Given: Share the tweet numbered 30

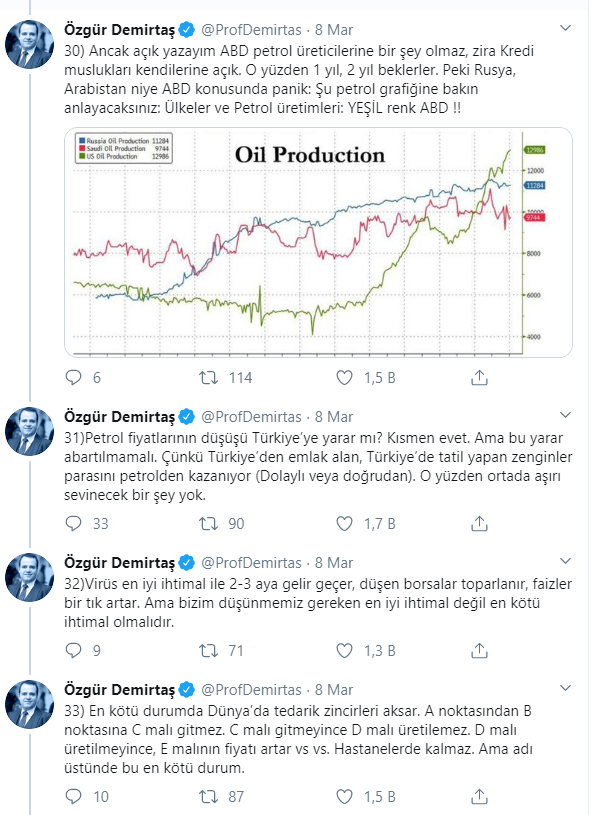Looking at the screenshot, I should (x=479, y=377).
